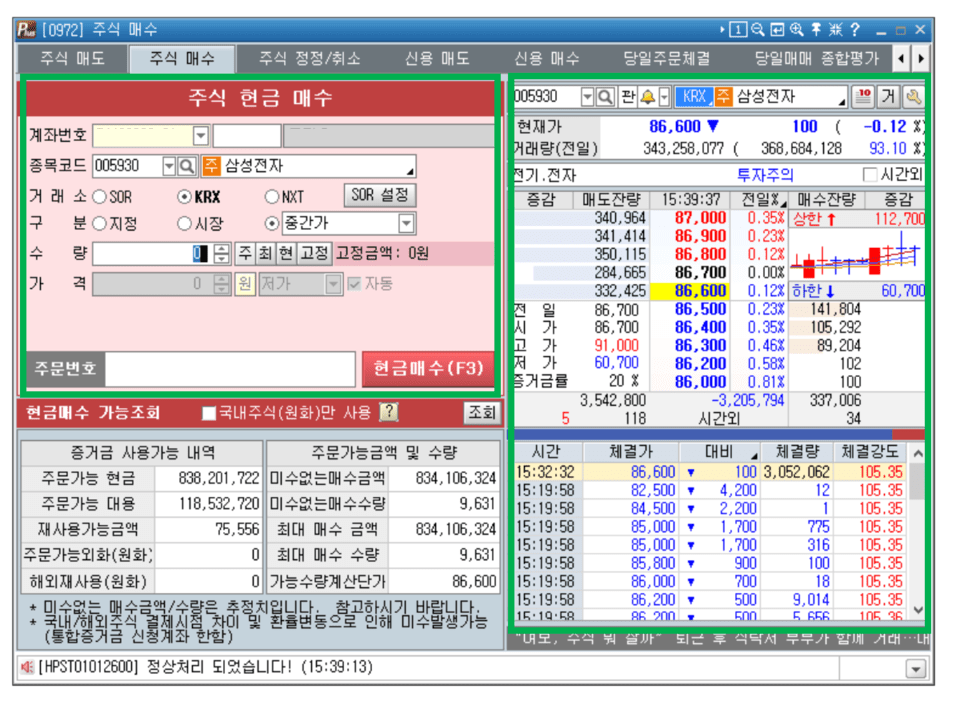
Task: Click the quantity up stepper arrow
Action: [219, 250]
